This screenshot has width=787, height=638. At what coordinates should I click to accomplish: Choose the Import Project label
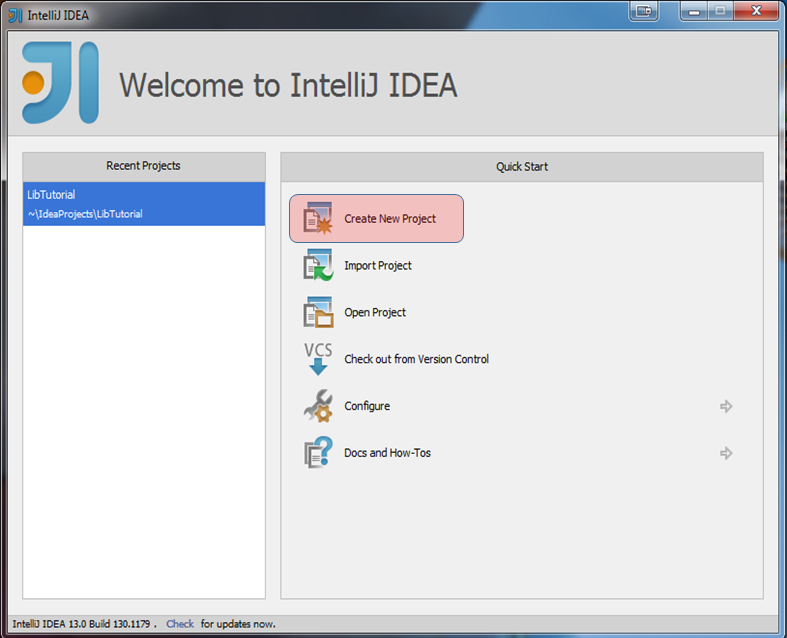click(378, 266)
